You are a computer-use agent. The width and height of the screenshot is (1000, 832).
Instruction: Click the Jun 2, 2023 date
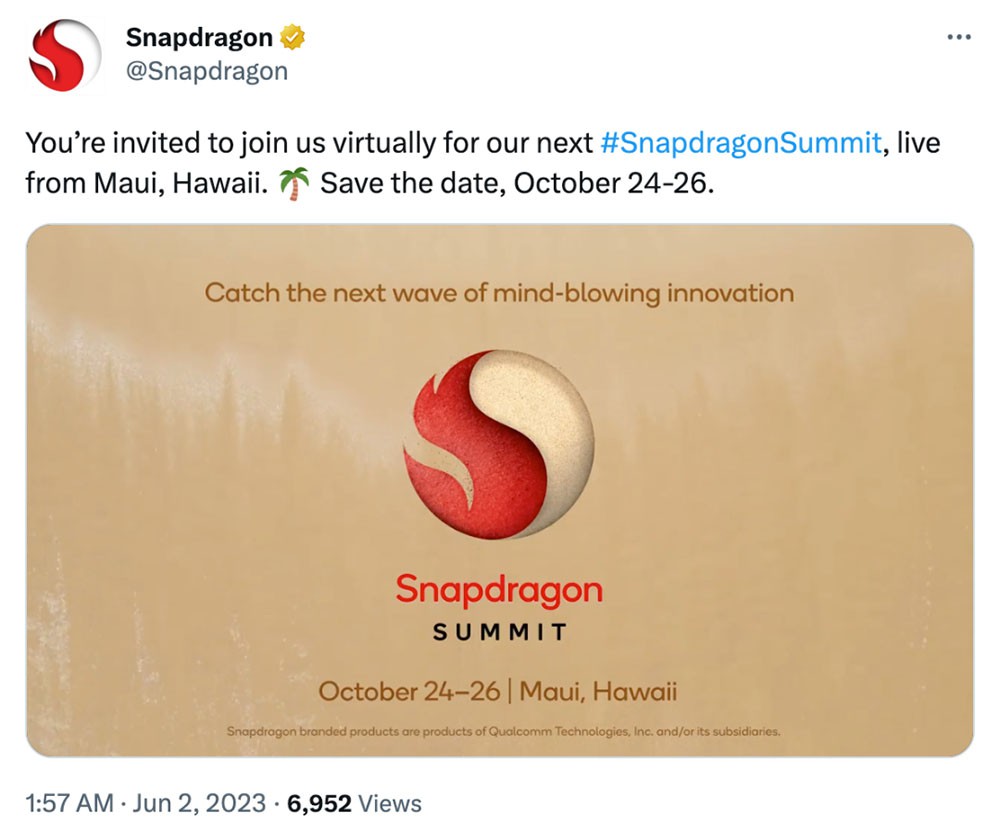(x=199, y=803)
